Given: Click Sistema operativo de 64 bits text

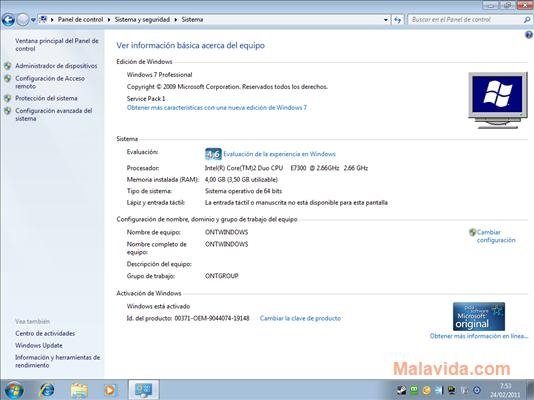Looking at the screenshot, I should point(243,191).
